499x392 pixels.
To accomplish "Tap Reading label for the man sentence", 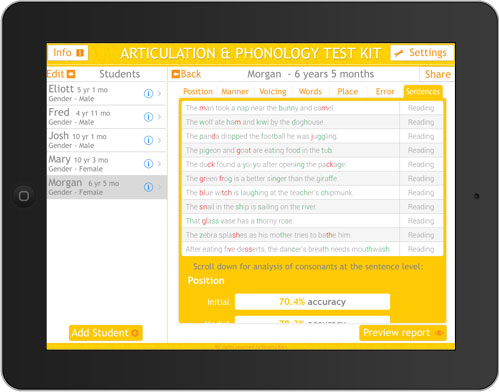I will coord(421,108).
